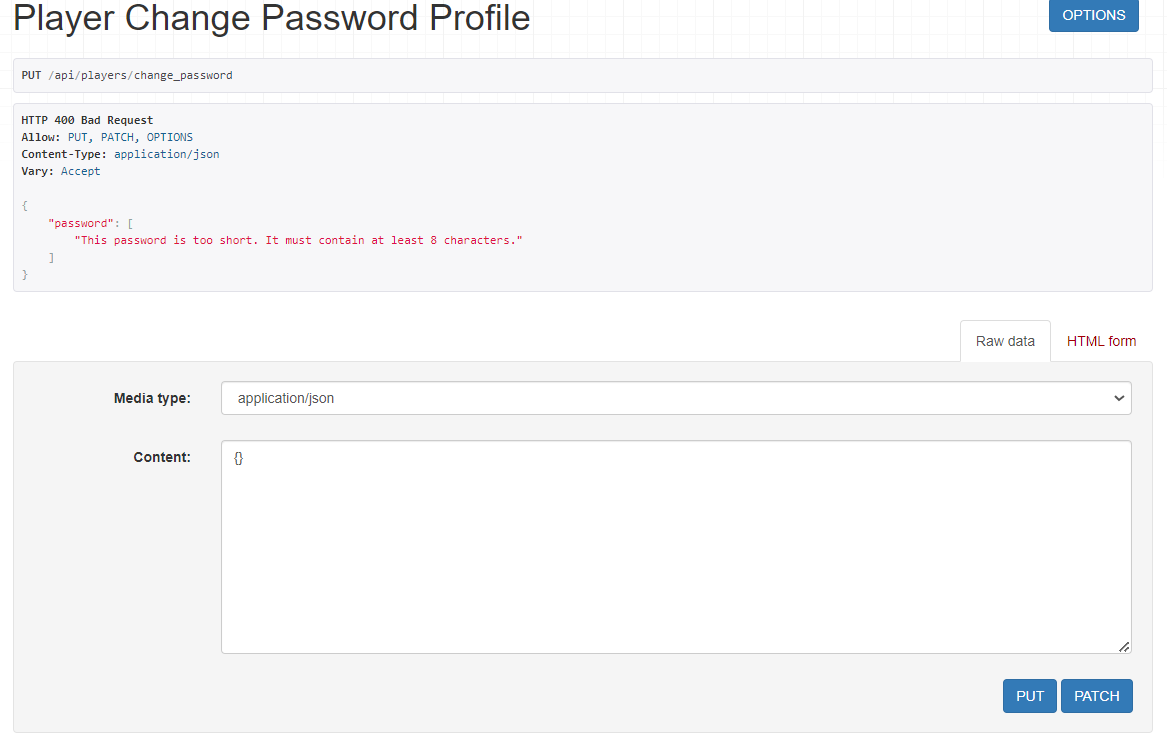Click the HTTP 400 Bad Request status line
Screen dimensions: 1167x749
click(x=87, y=120)
